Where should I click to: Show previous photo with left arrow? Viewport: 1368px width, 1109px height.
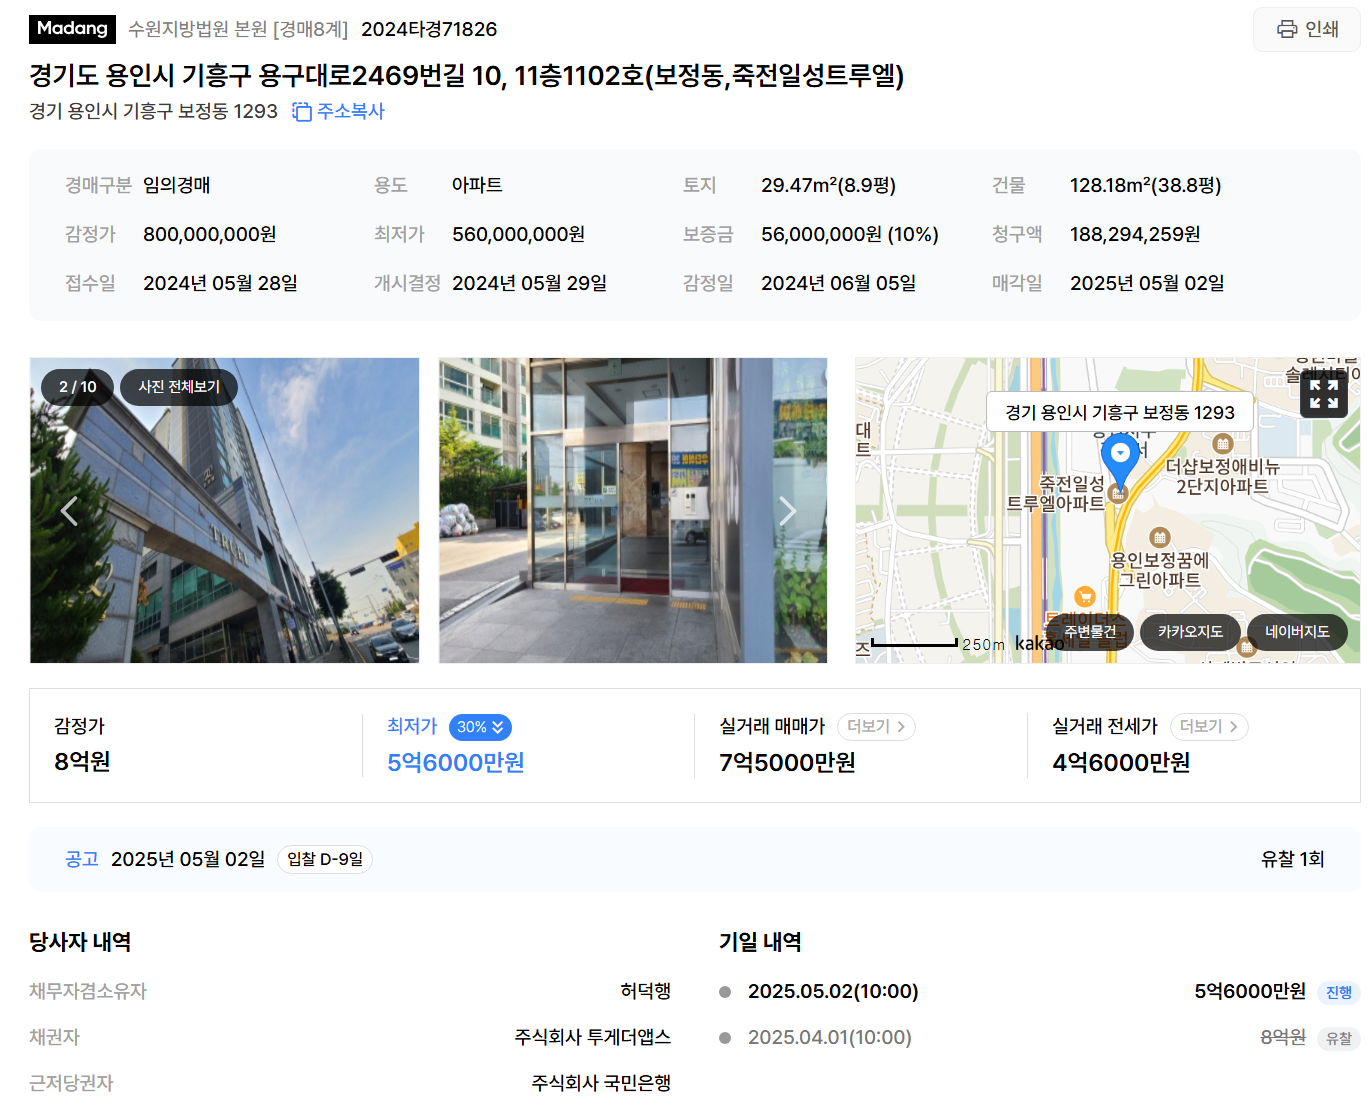69,511
